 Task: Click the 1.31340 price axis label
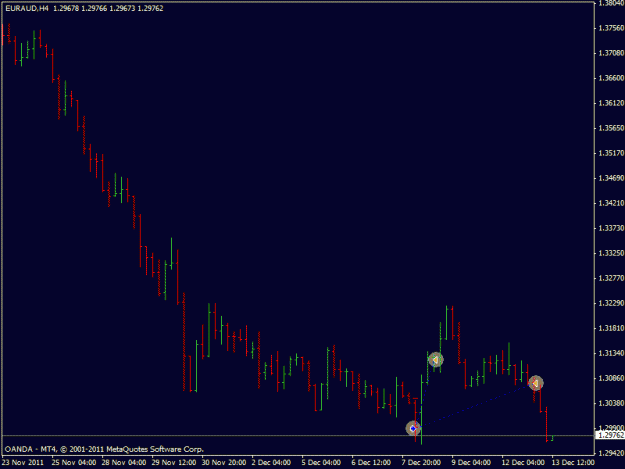pos(611,353)
